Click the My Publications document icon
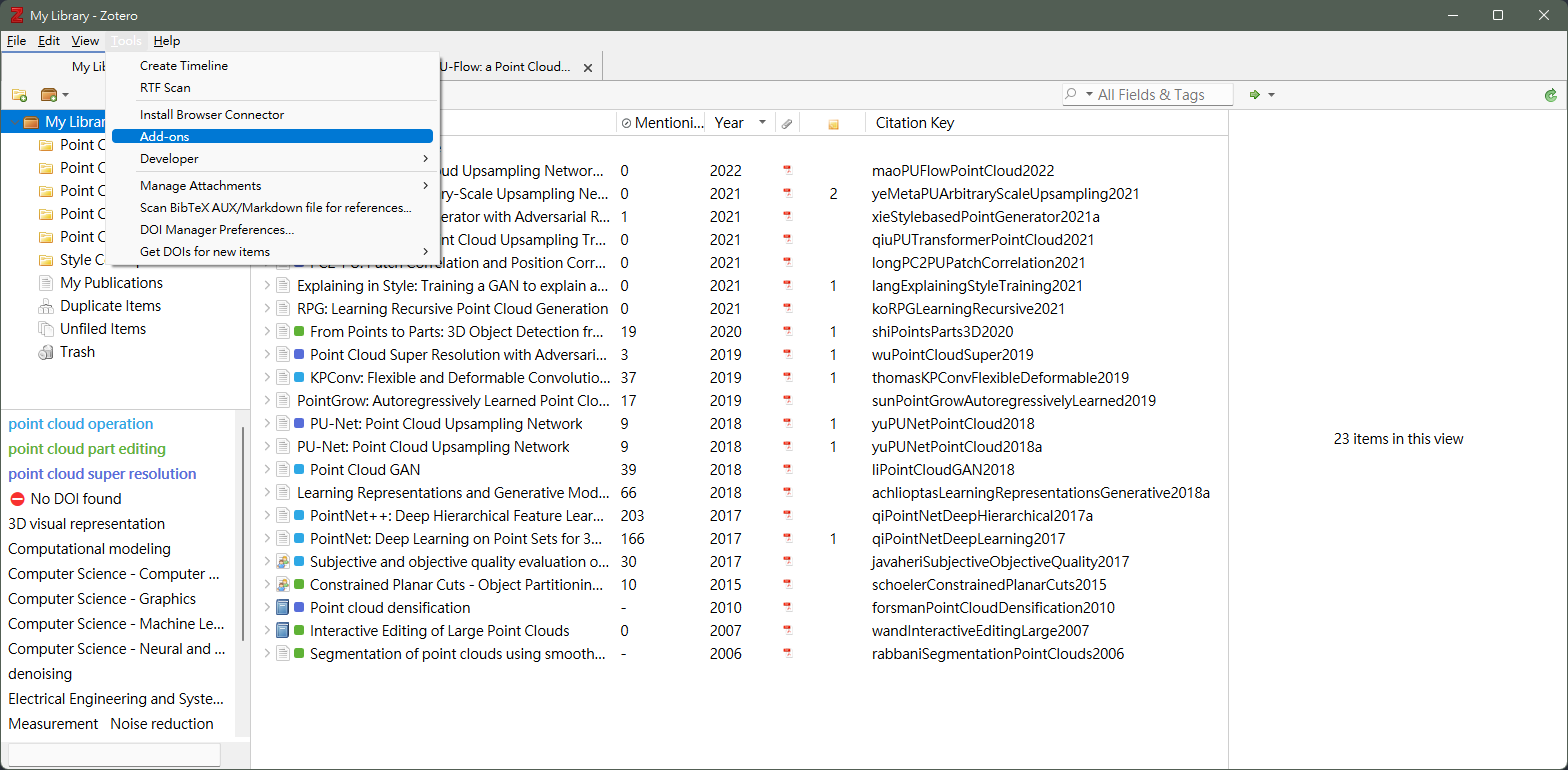The width and height of the screenshot is (1568, 770). 45,283
